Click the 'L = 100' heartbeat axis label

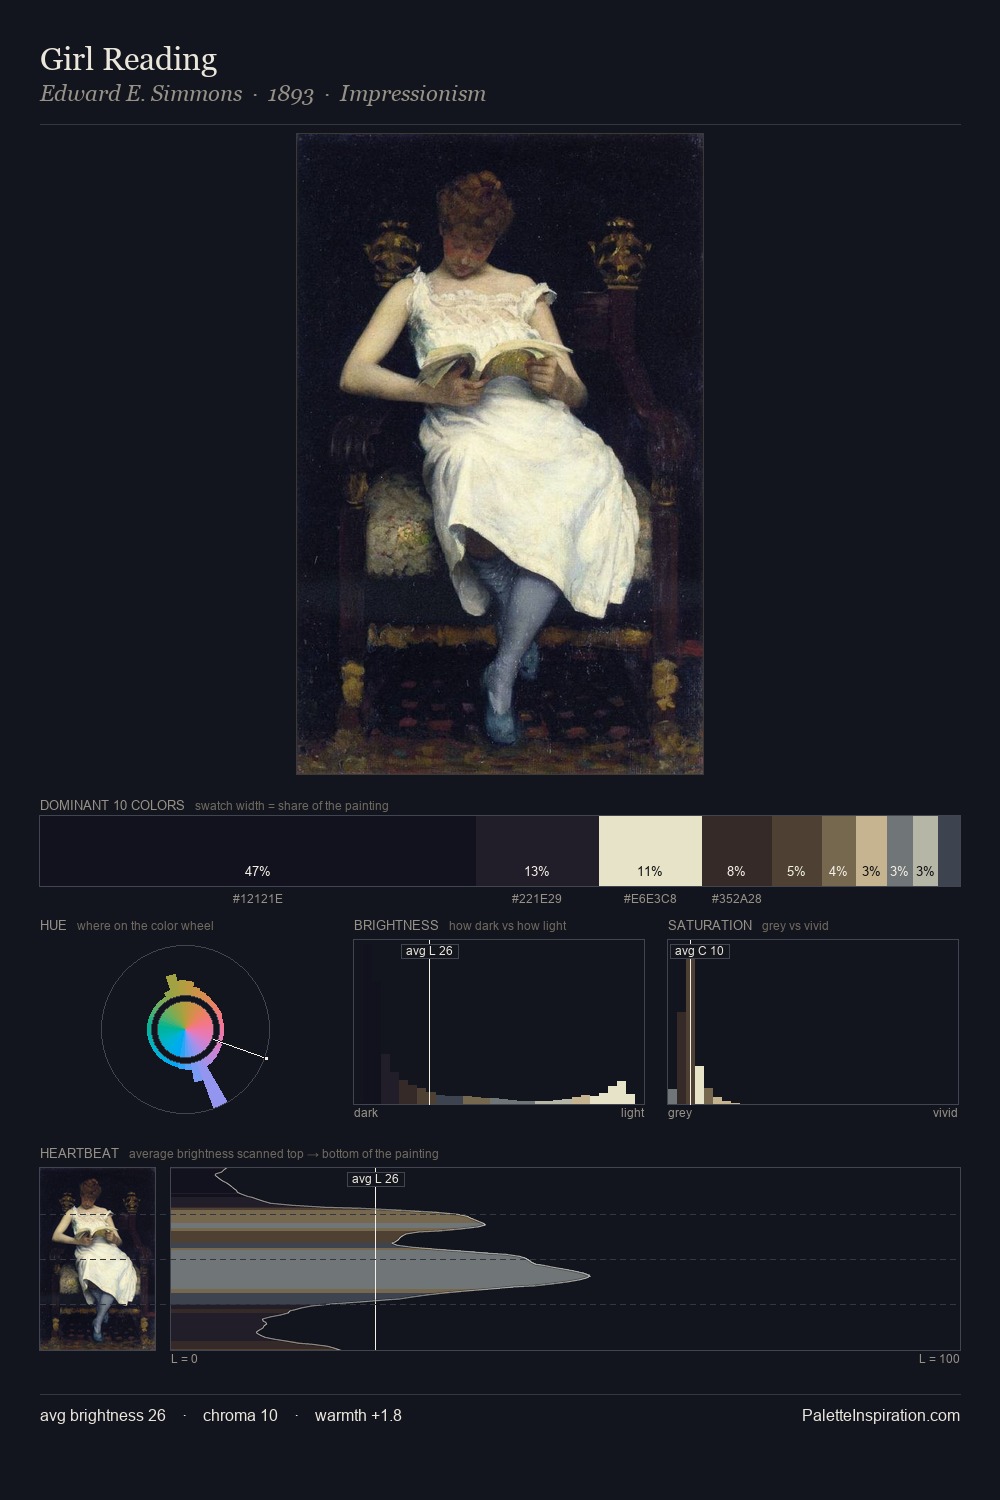pos(939,1359)
